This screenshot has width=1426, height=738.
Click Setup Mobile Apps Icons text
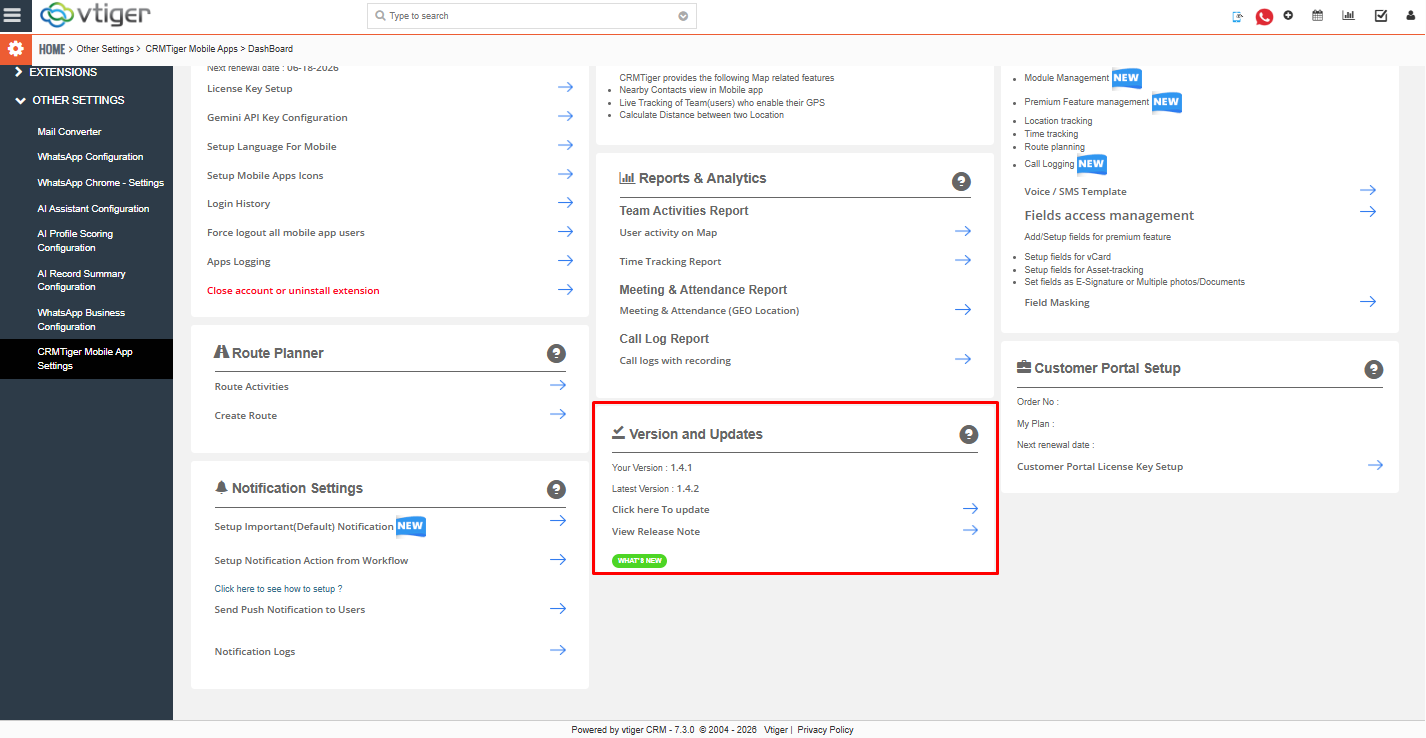(265, 176)
